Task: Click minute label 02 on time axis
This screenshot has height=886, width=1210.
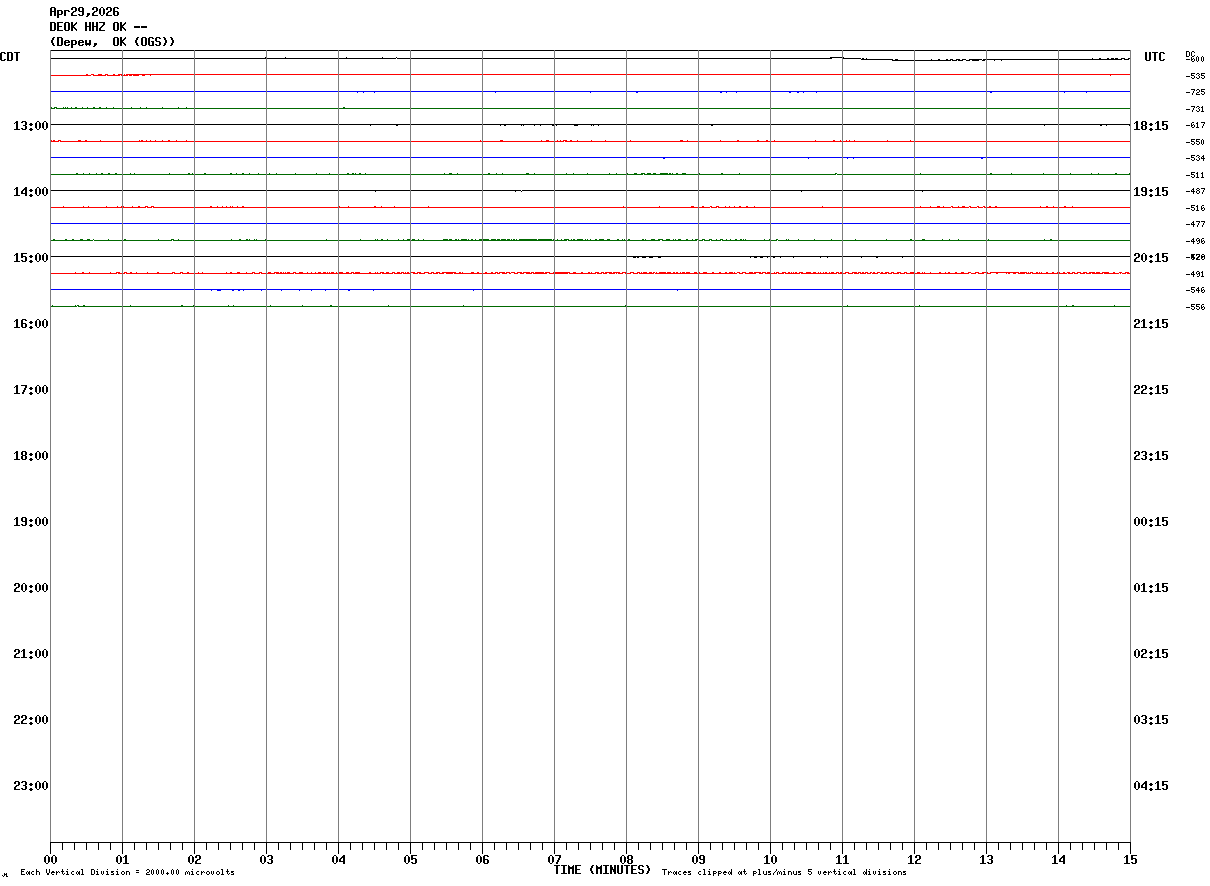Action: tap(194, 860)
